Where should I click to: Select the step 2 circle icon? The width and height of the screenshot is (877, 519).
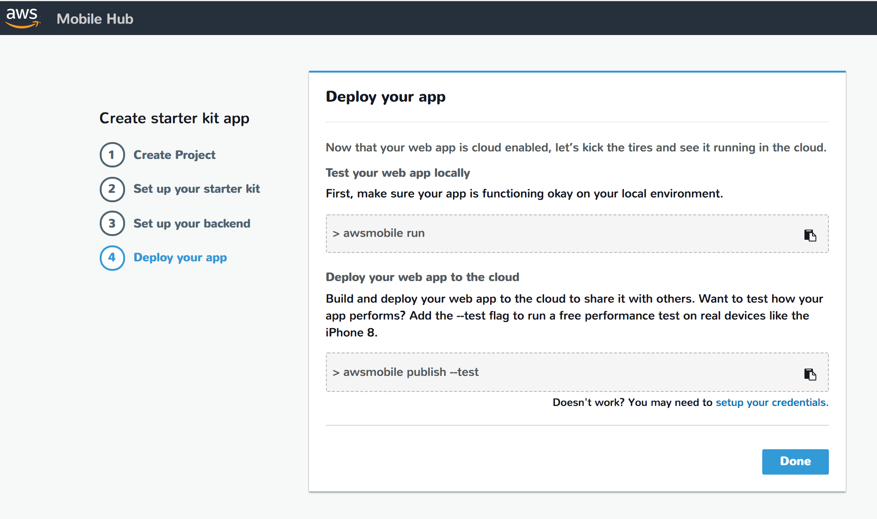point(112,189)
